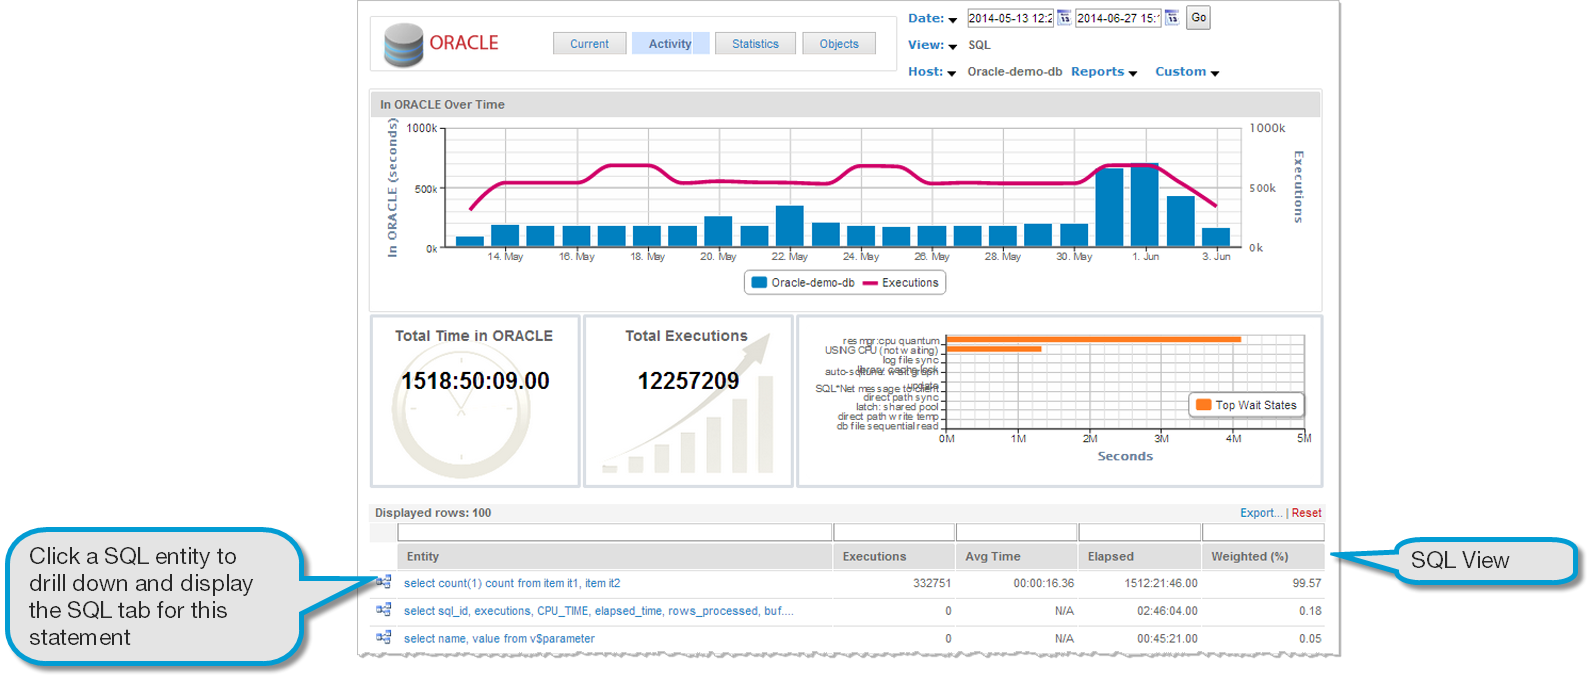Click the Go button
1588x685 pixels.
(1198, 18)
